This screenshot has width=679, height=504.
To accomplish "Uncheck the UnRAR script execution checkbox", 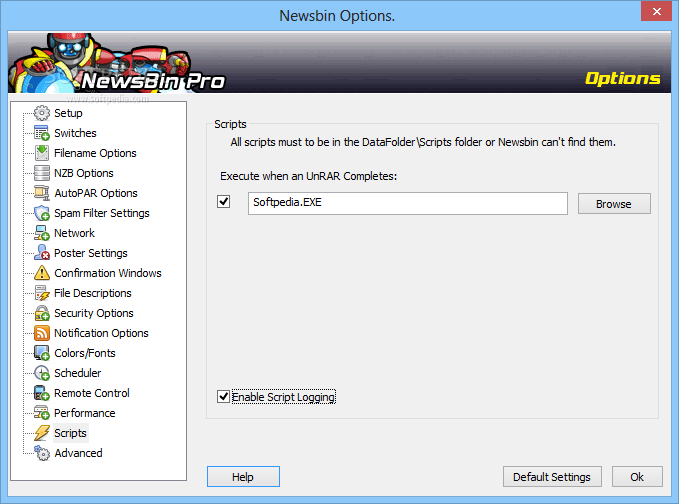I will 223,201.
